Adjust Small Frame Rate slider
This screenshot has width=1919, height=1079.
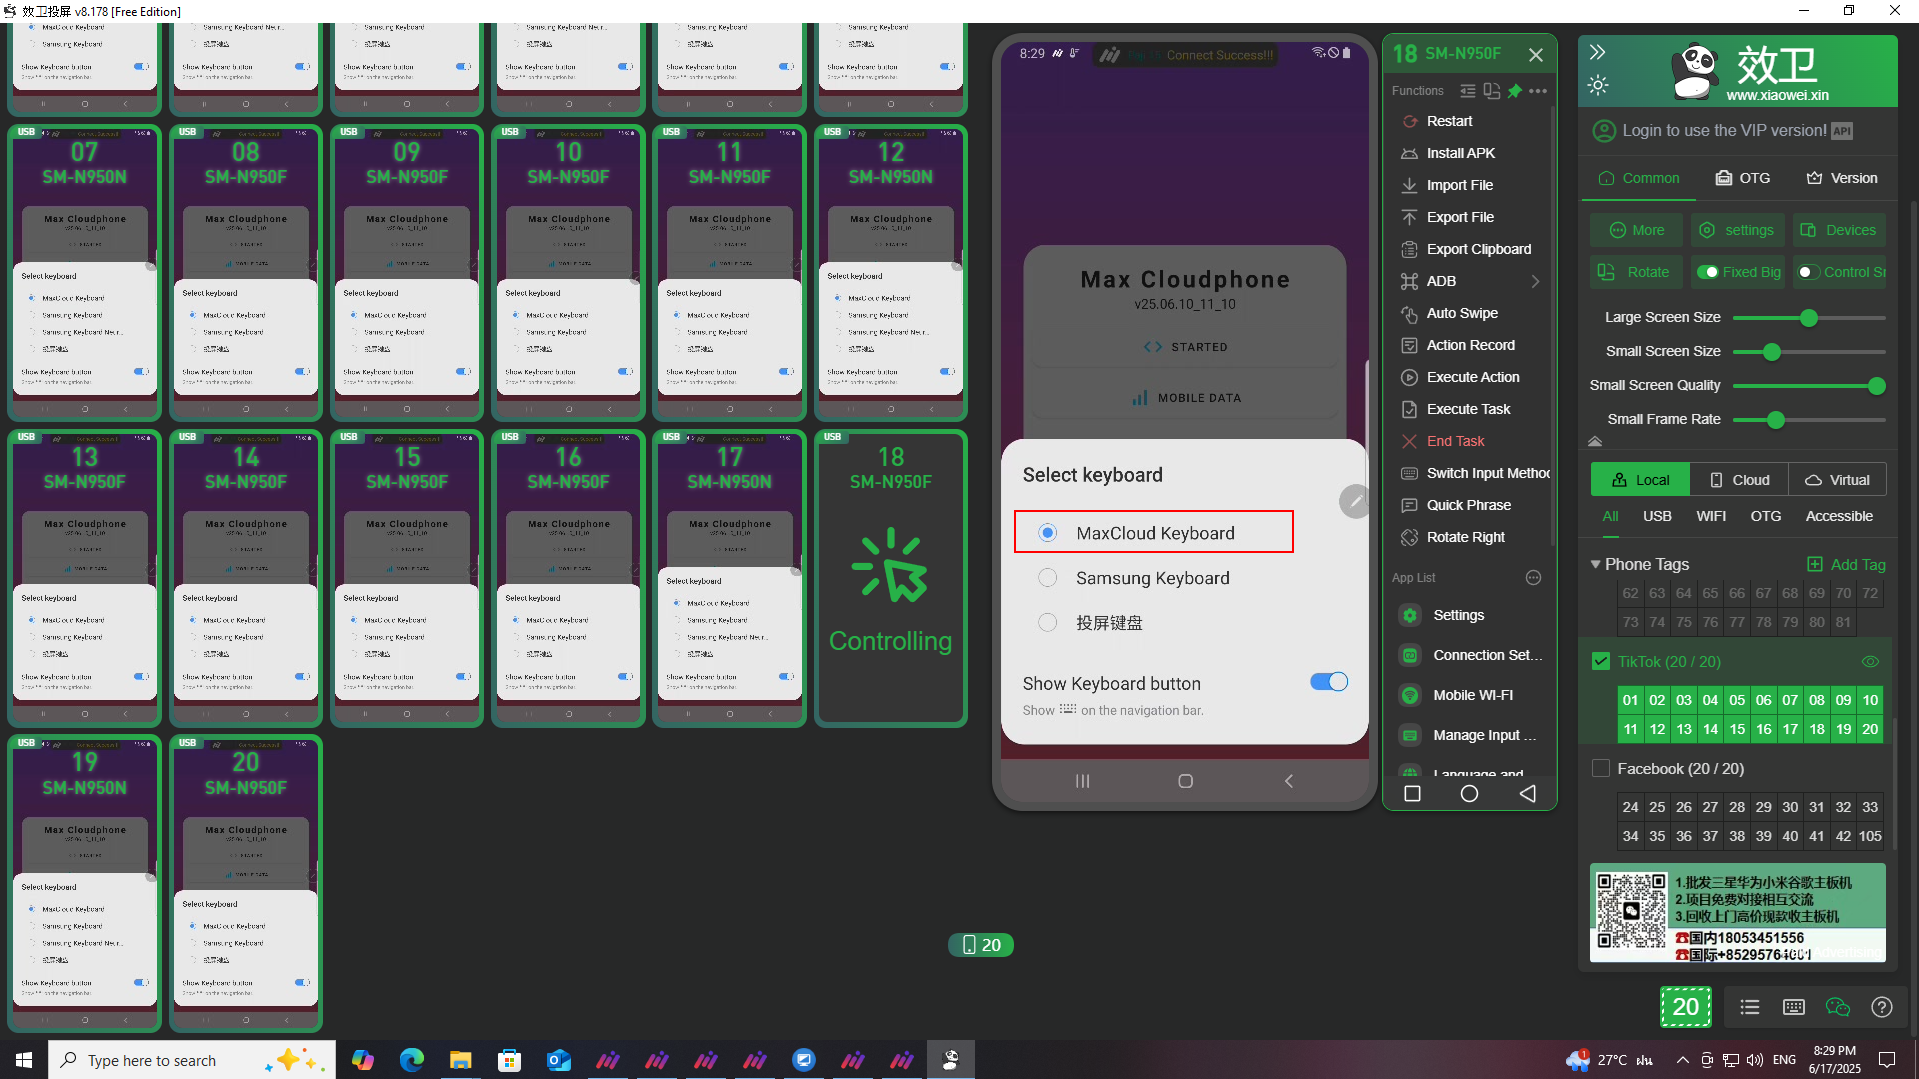[1775, 420]
